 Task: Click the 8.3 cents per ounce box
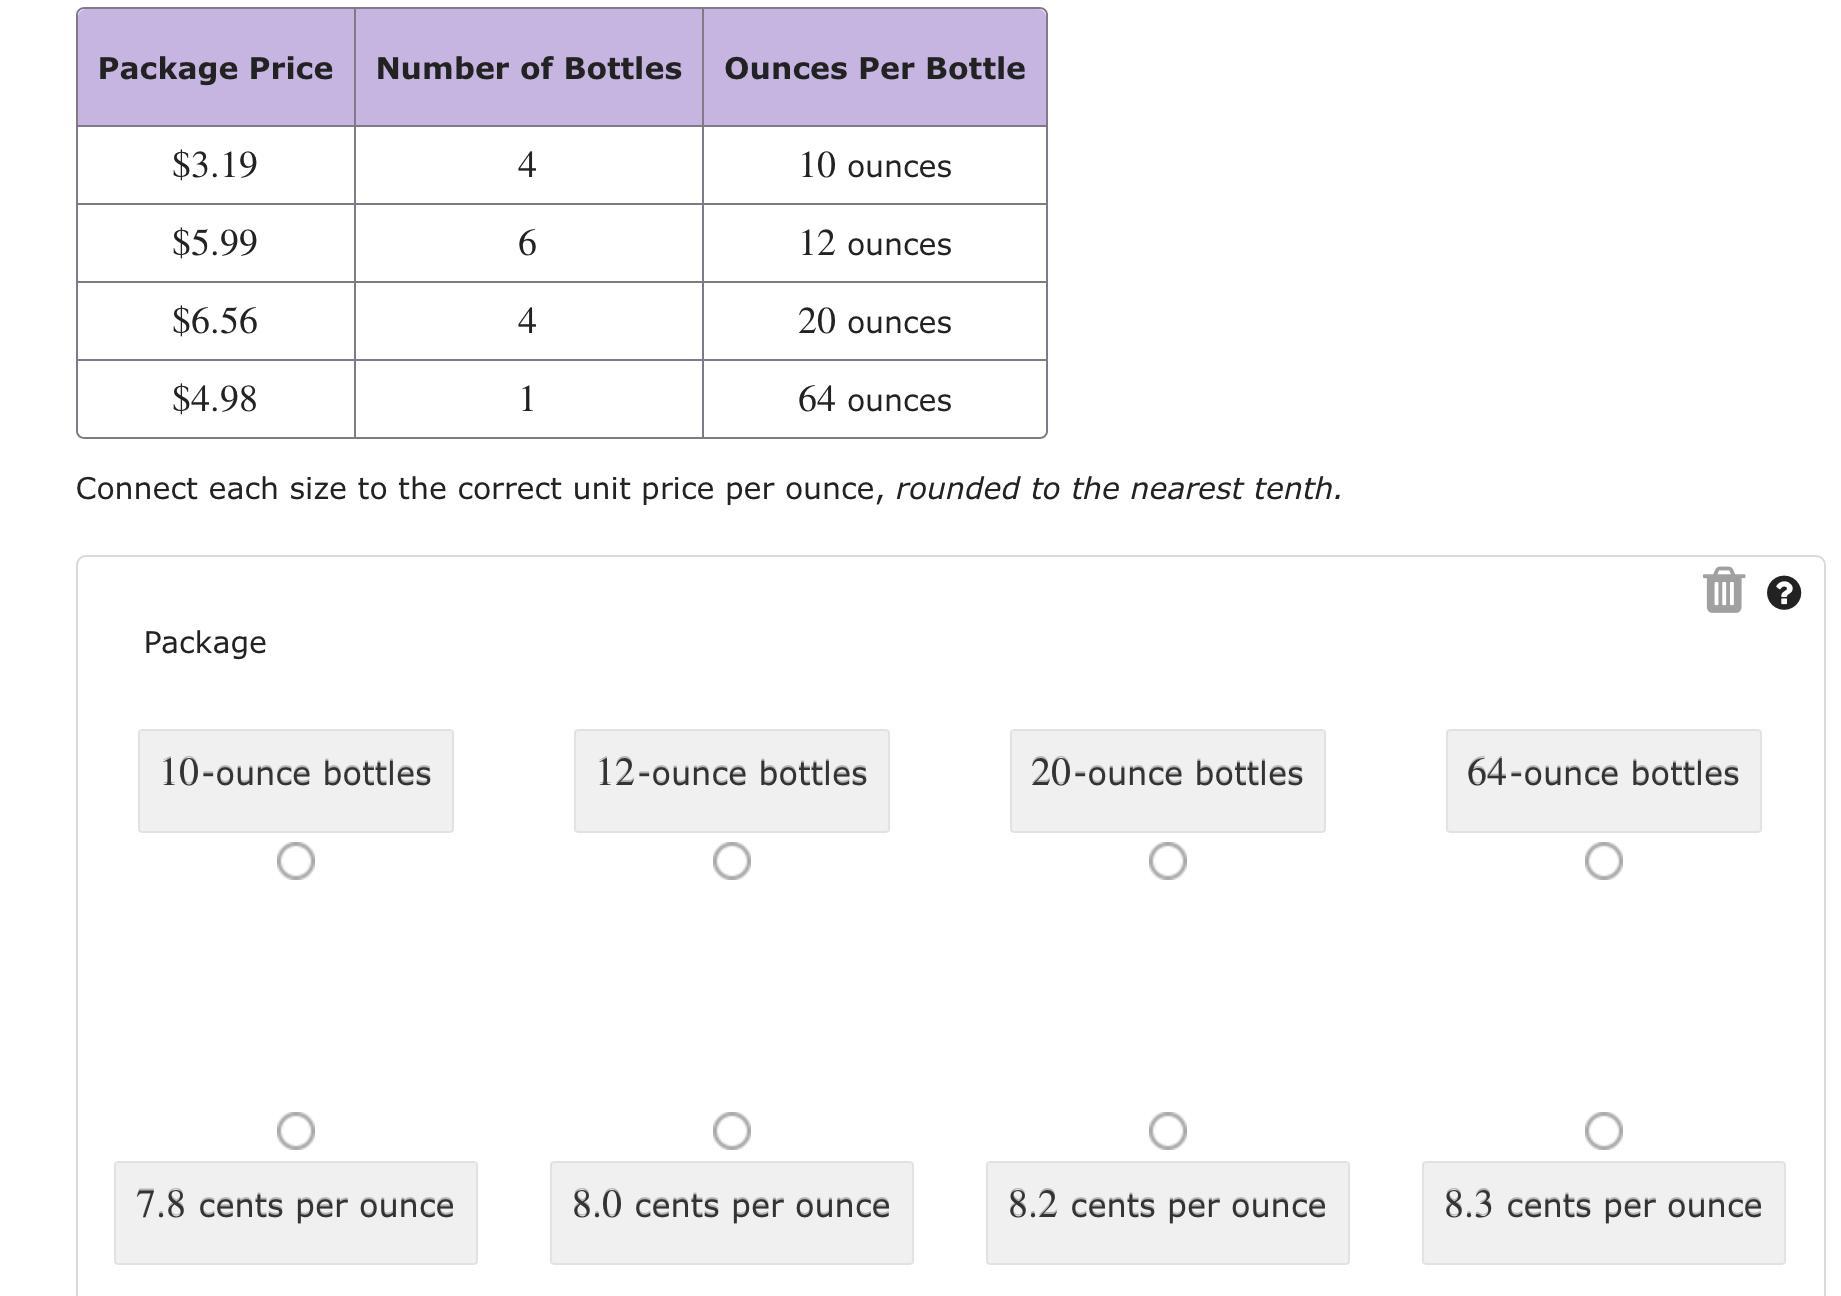(1604, 1212)
